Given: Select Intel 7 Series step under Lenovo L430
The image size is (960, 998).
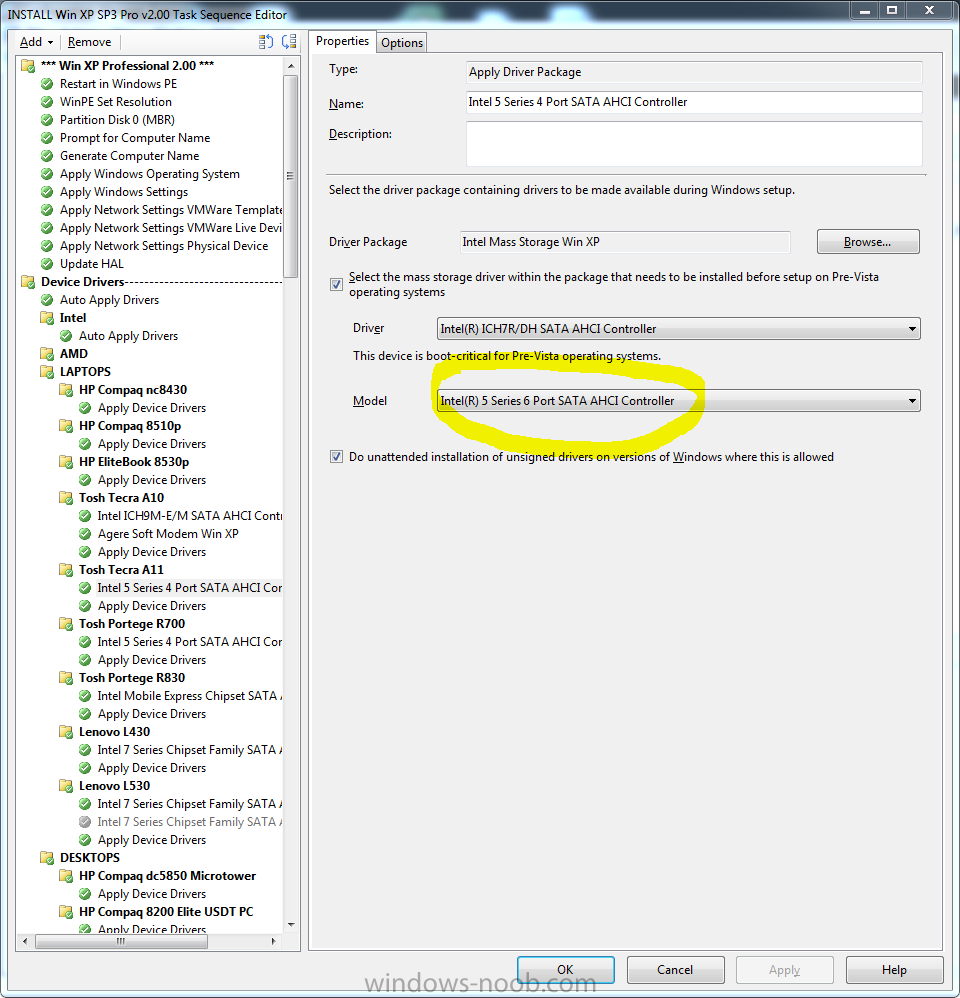Looking at the screenshot, I should tap(189, 750).
